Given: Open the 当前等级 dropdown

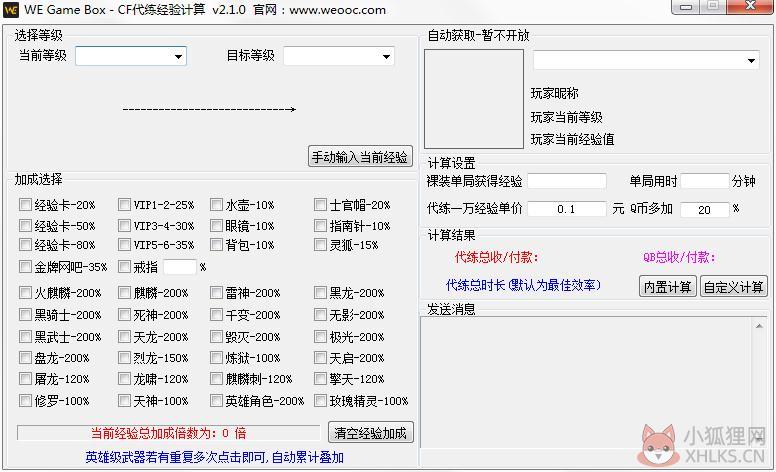Looking at the screenshot, I should 131,56.
